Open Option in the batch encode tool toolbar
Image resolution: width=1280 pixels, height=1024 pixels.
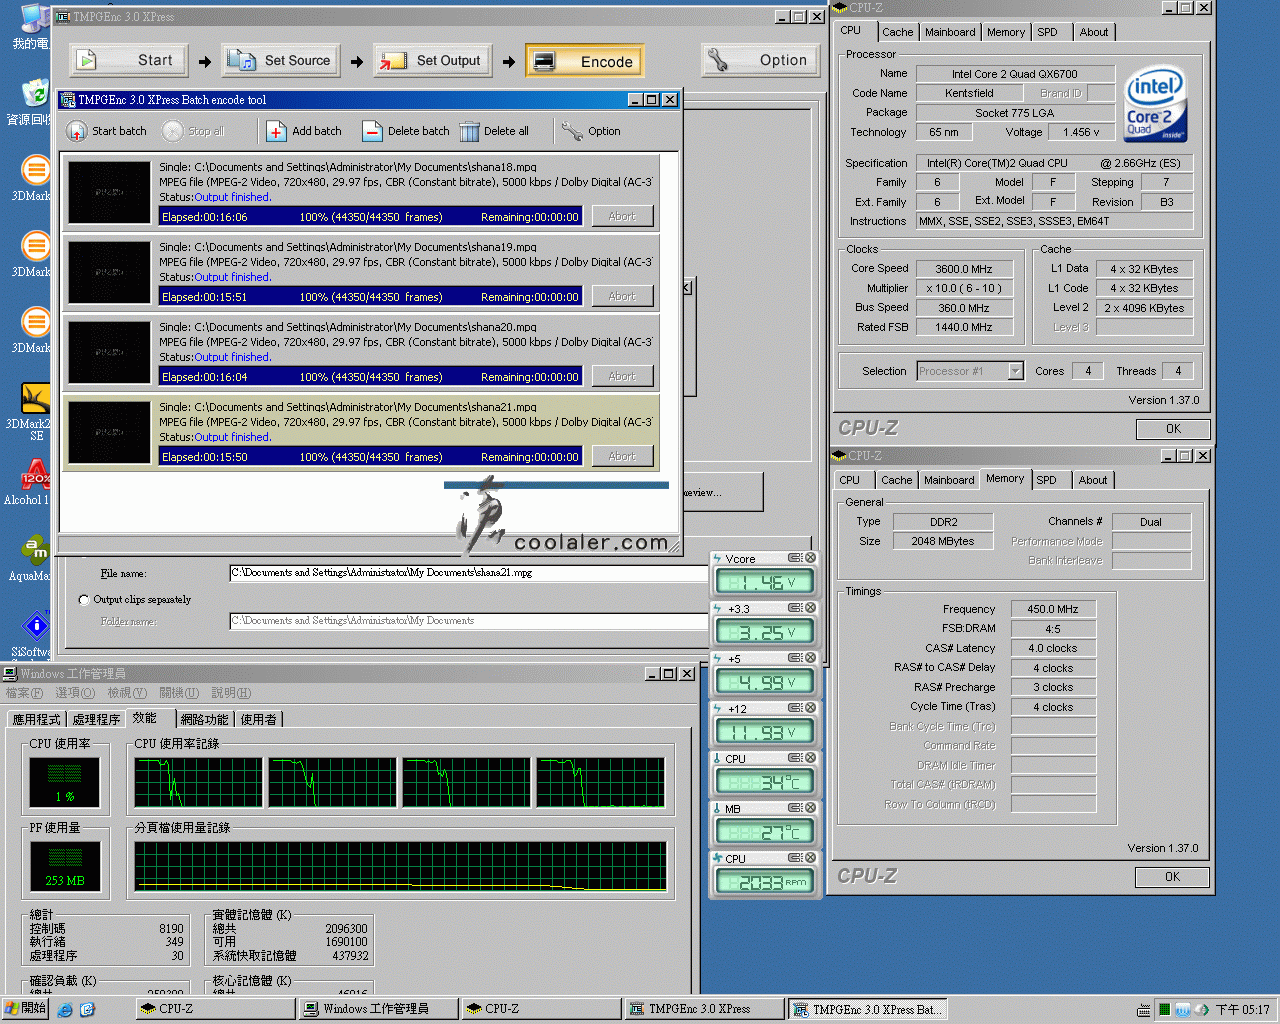(x=591, y=131)
